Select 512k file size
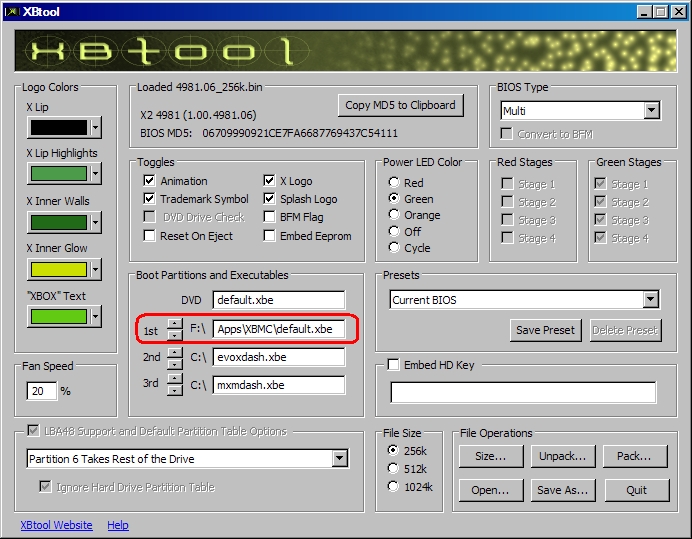This screenshot has height=539, width=692. click(393, 468)
